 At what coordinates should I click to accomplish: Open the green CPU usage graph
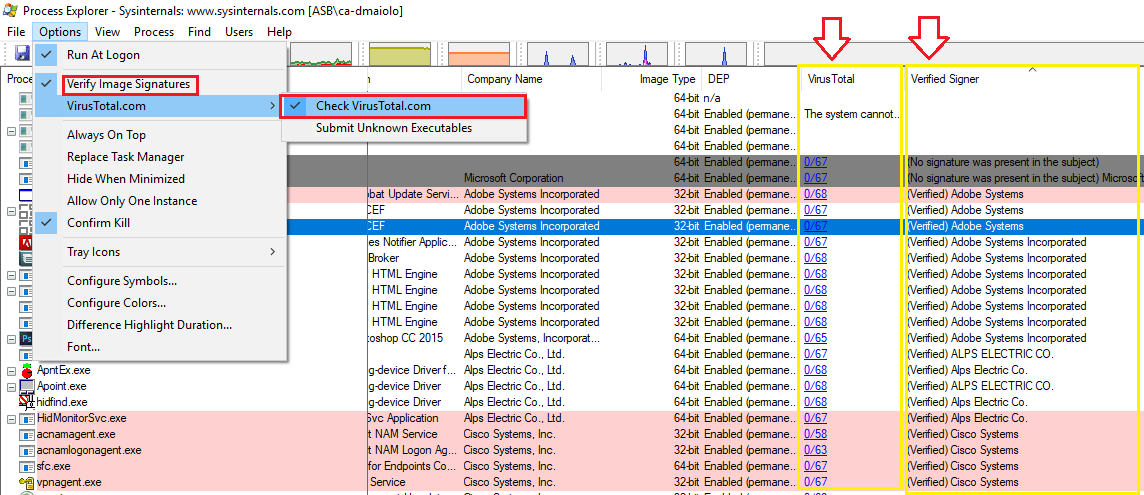tap(321, 55)
